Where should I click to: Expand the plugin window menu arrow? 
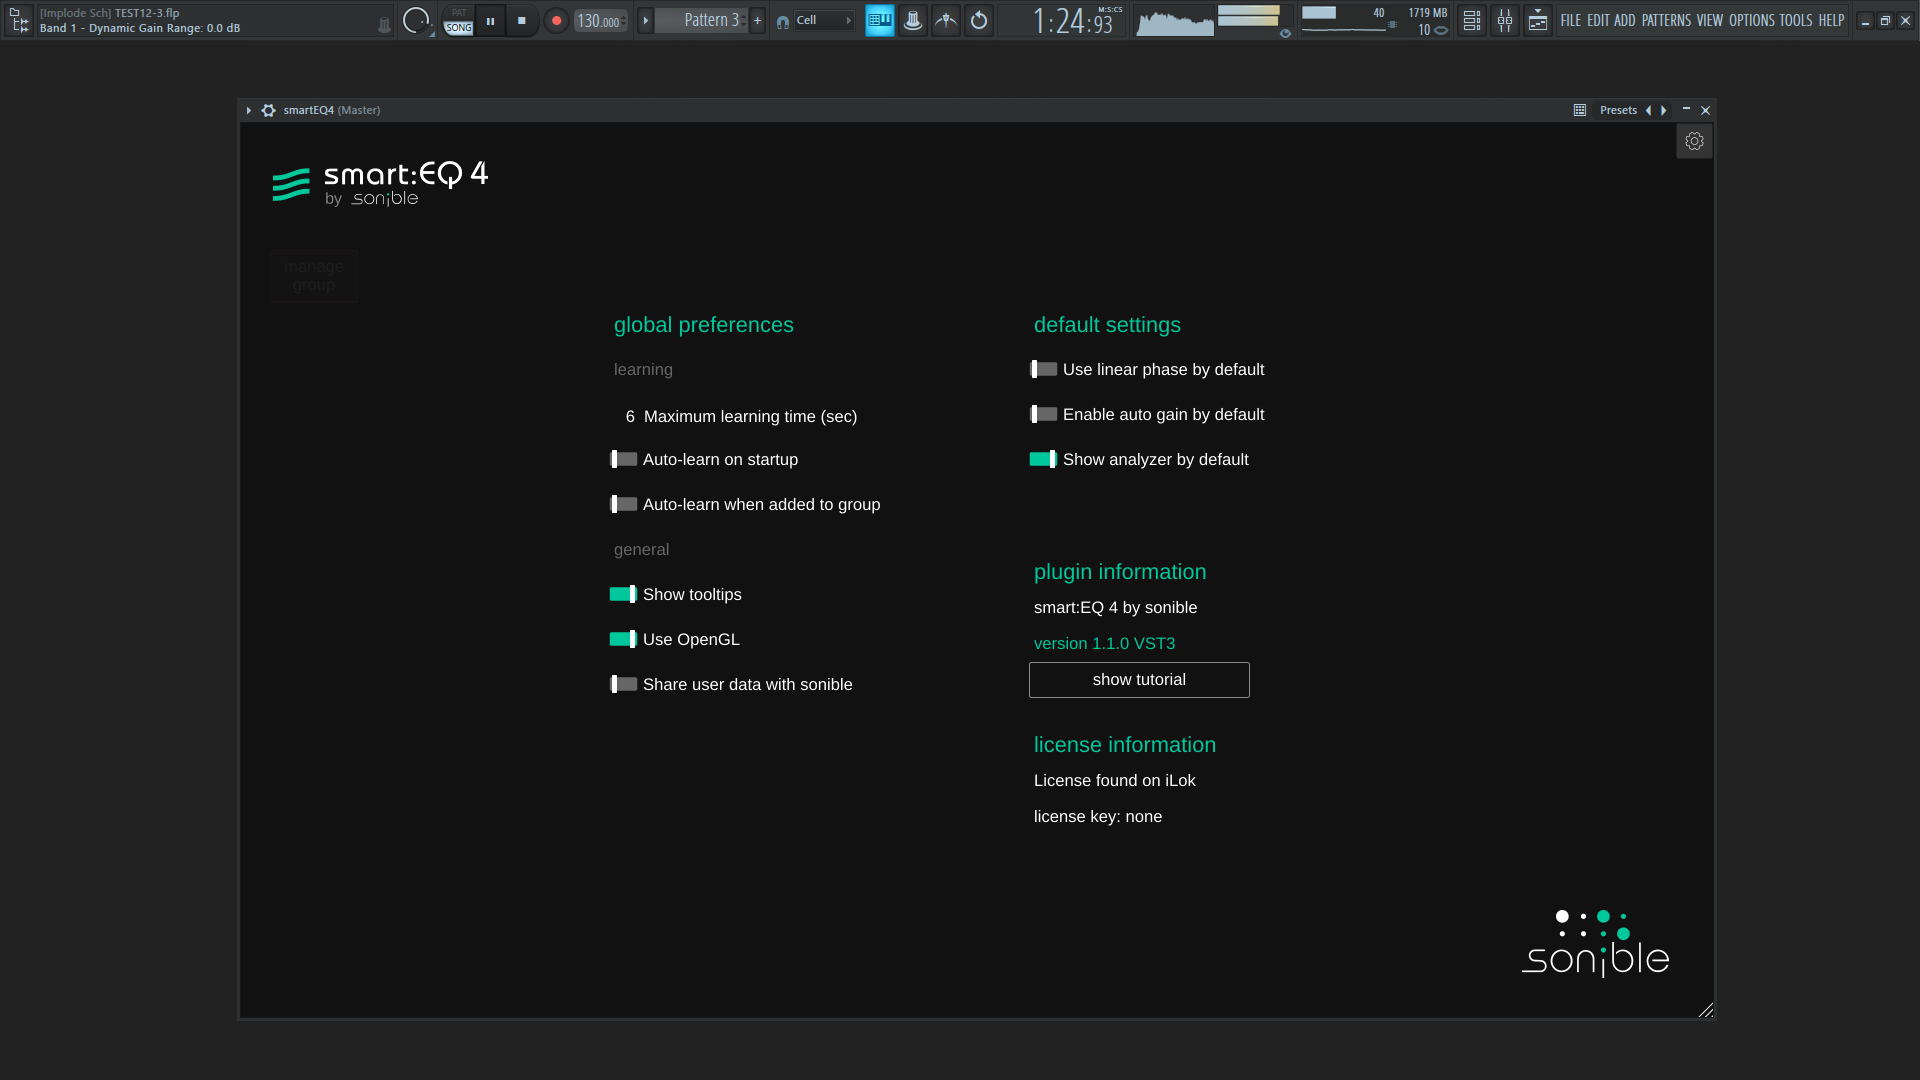248,110
